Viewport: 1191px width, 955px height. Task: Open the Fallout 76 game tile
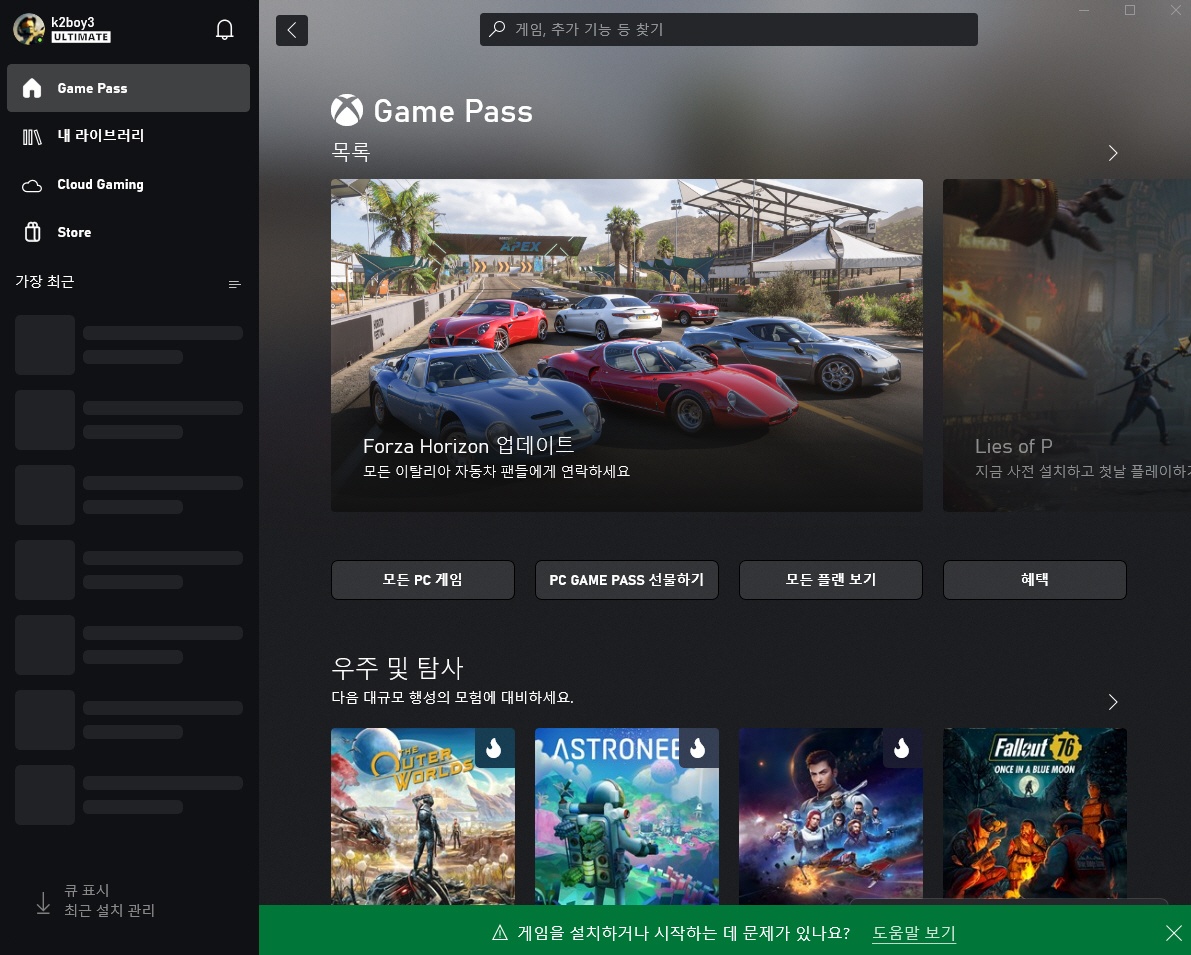(x=1035, y=816)
